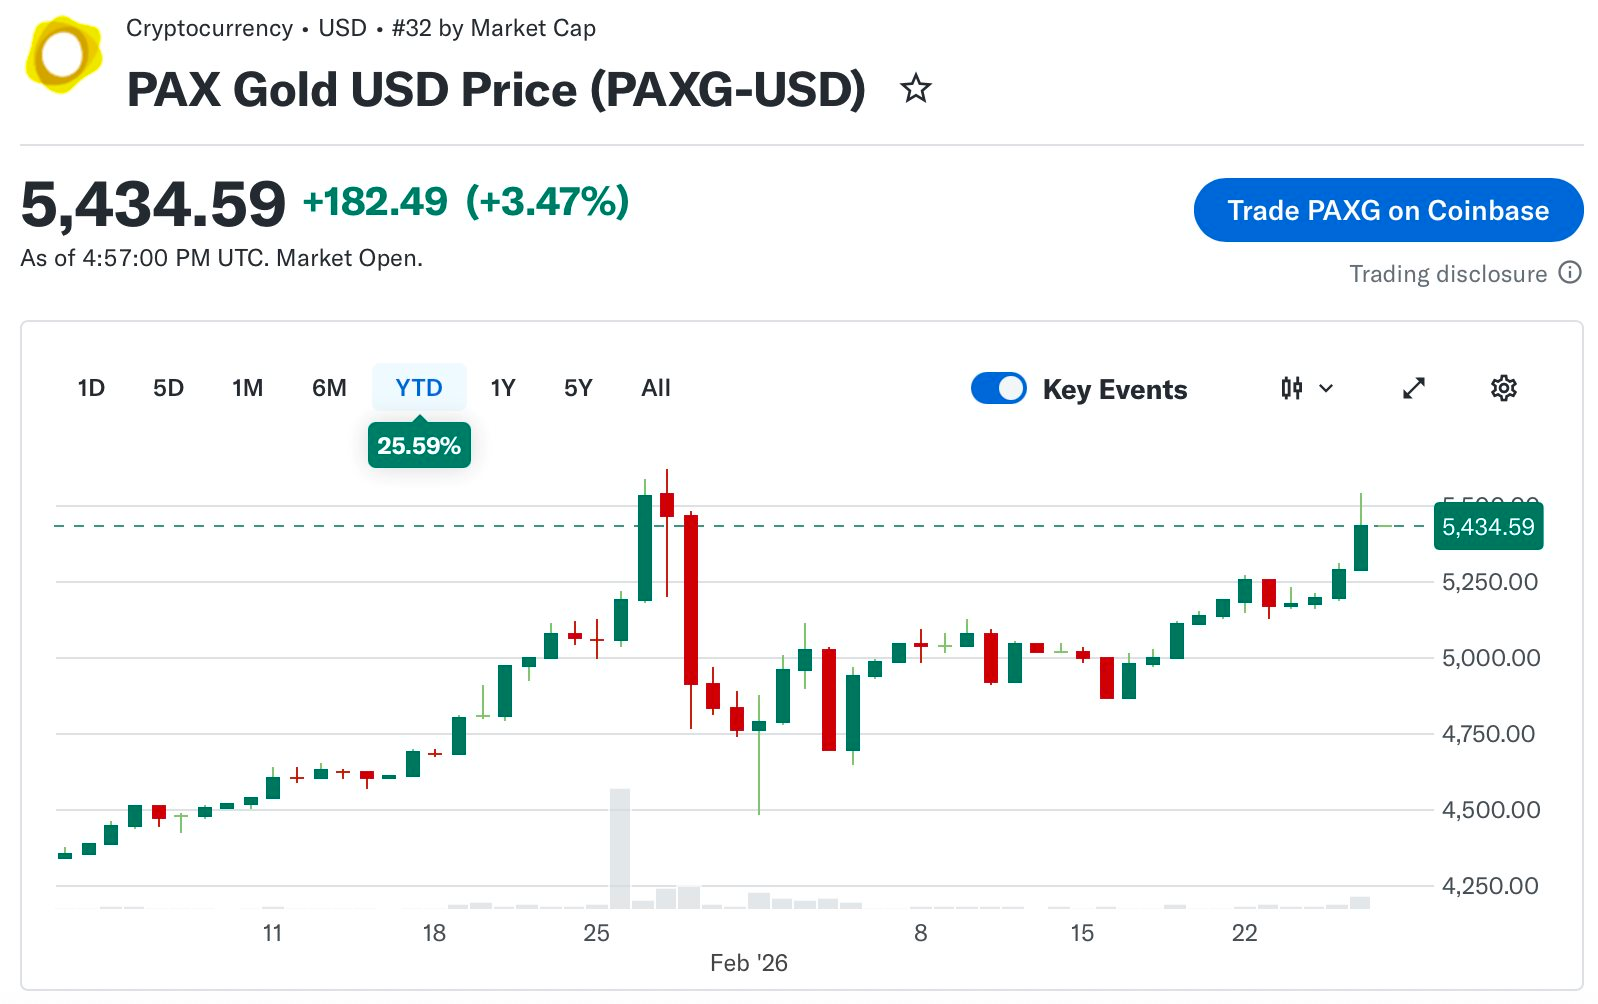
Task: Expand the chart style dropdown chevron
Action: point(1327,389)
